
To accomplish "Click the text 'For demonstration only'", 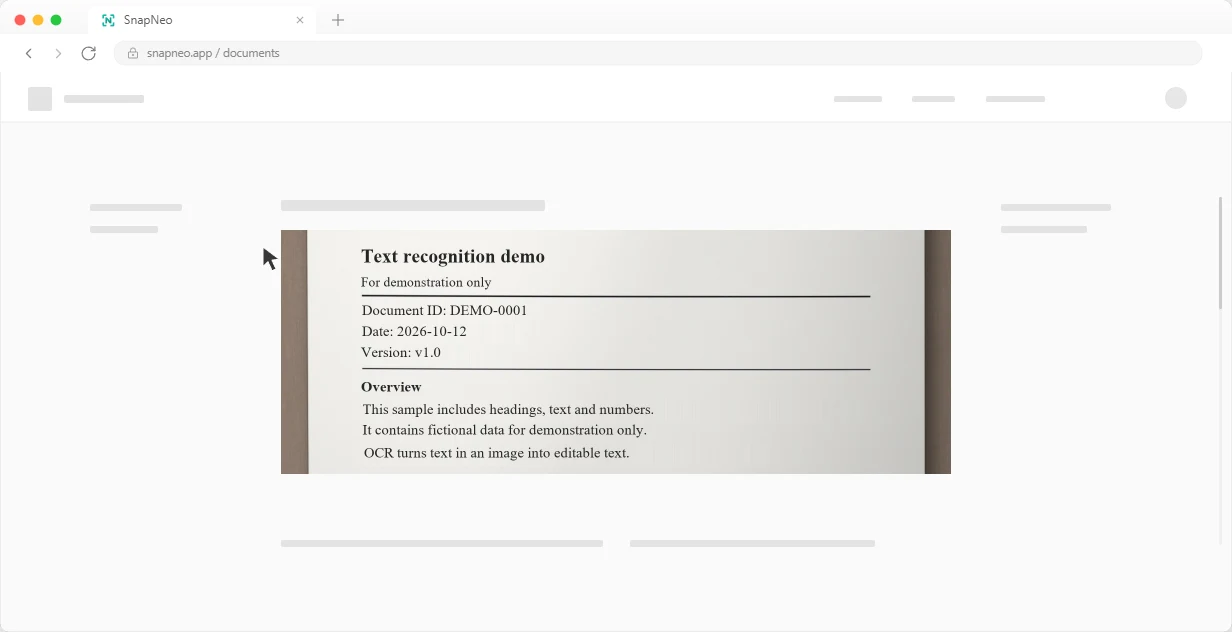I will point(426,282).
